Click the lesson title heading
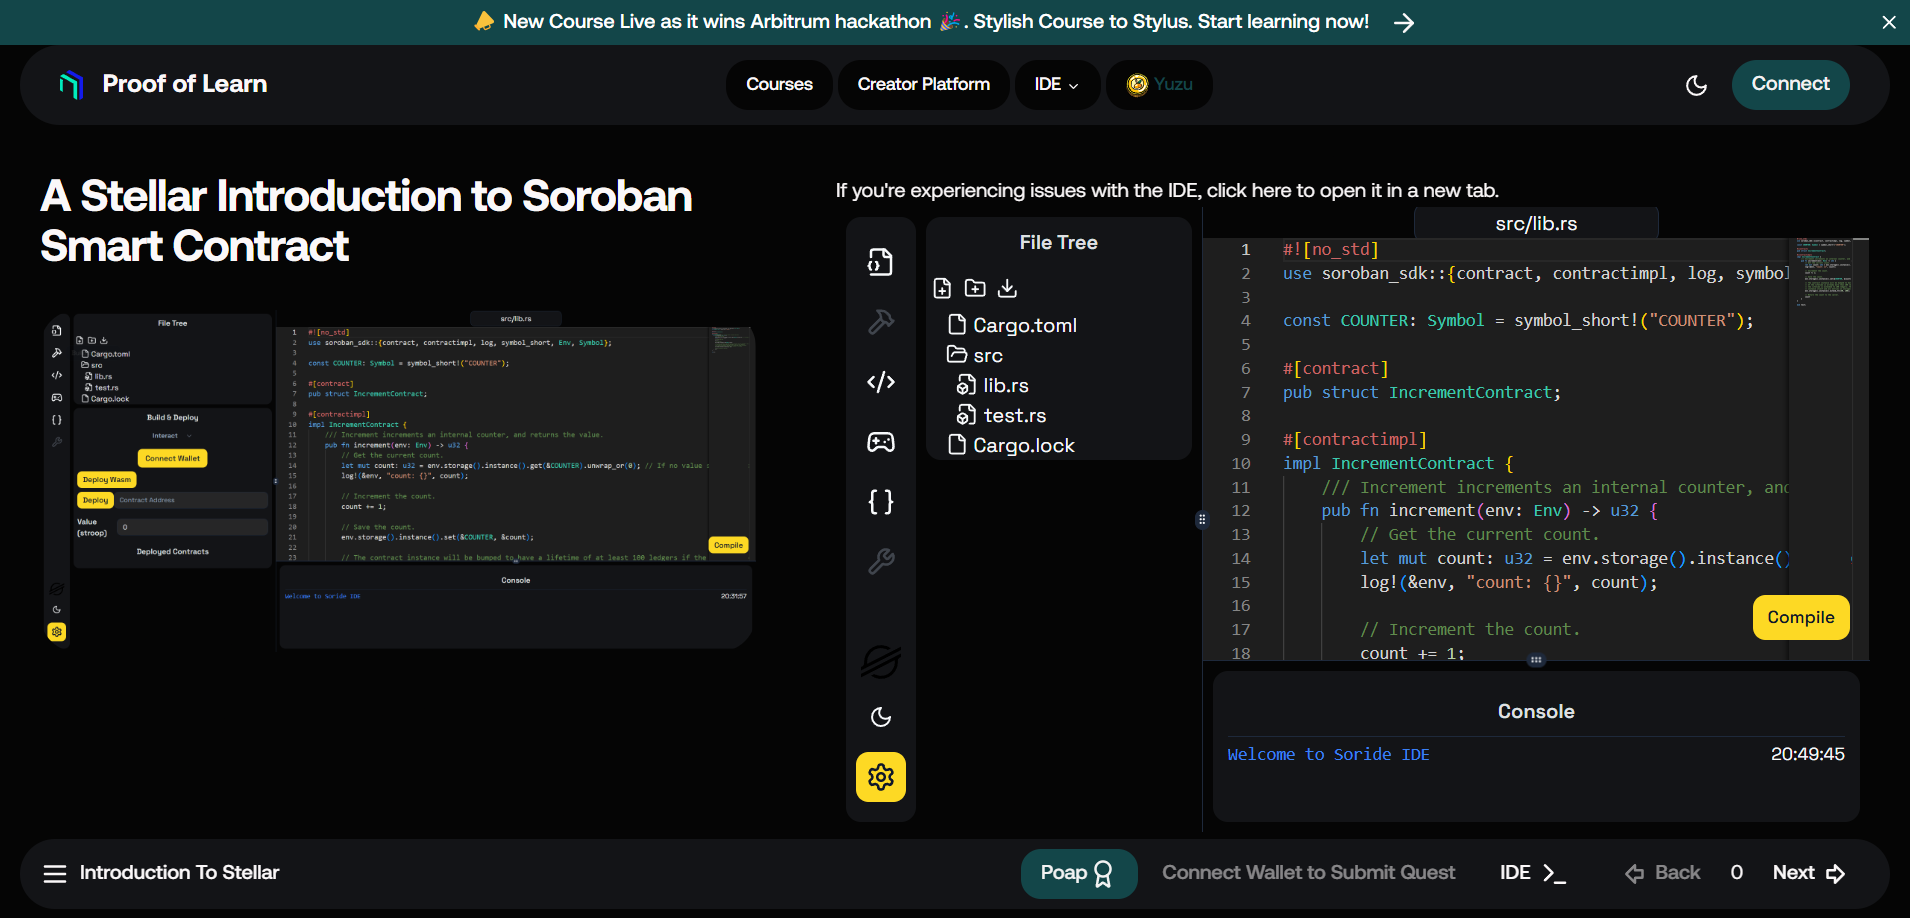1910x918 pixels. click(366, 221)
